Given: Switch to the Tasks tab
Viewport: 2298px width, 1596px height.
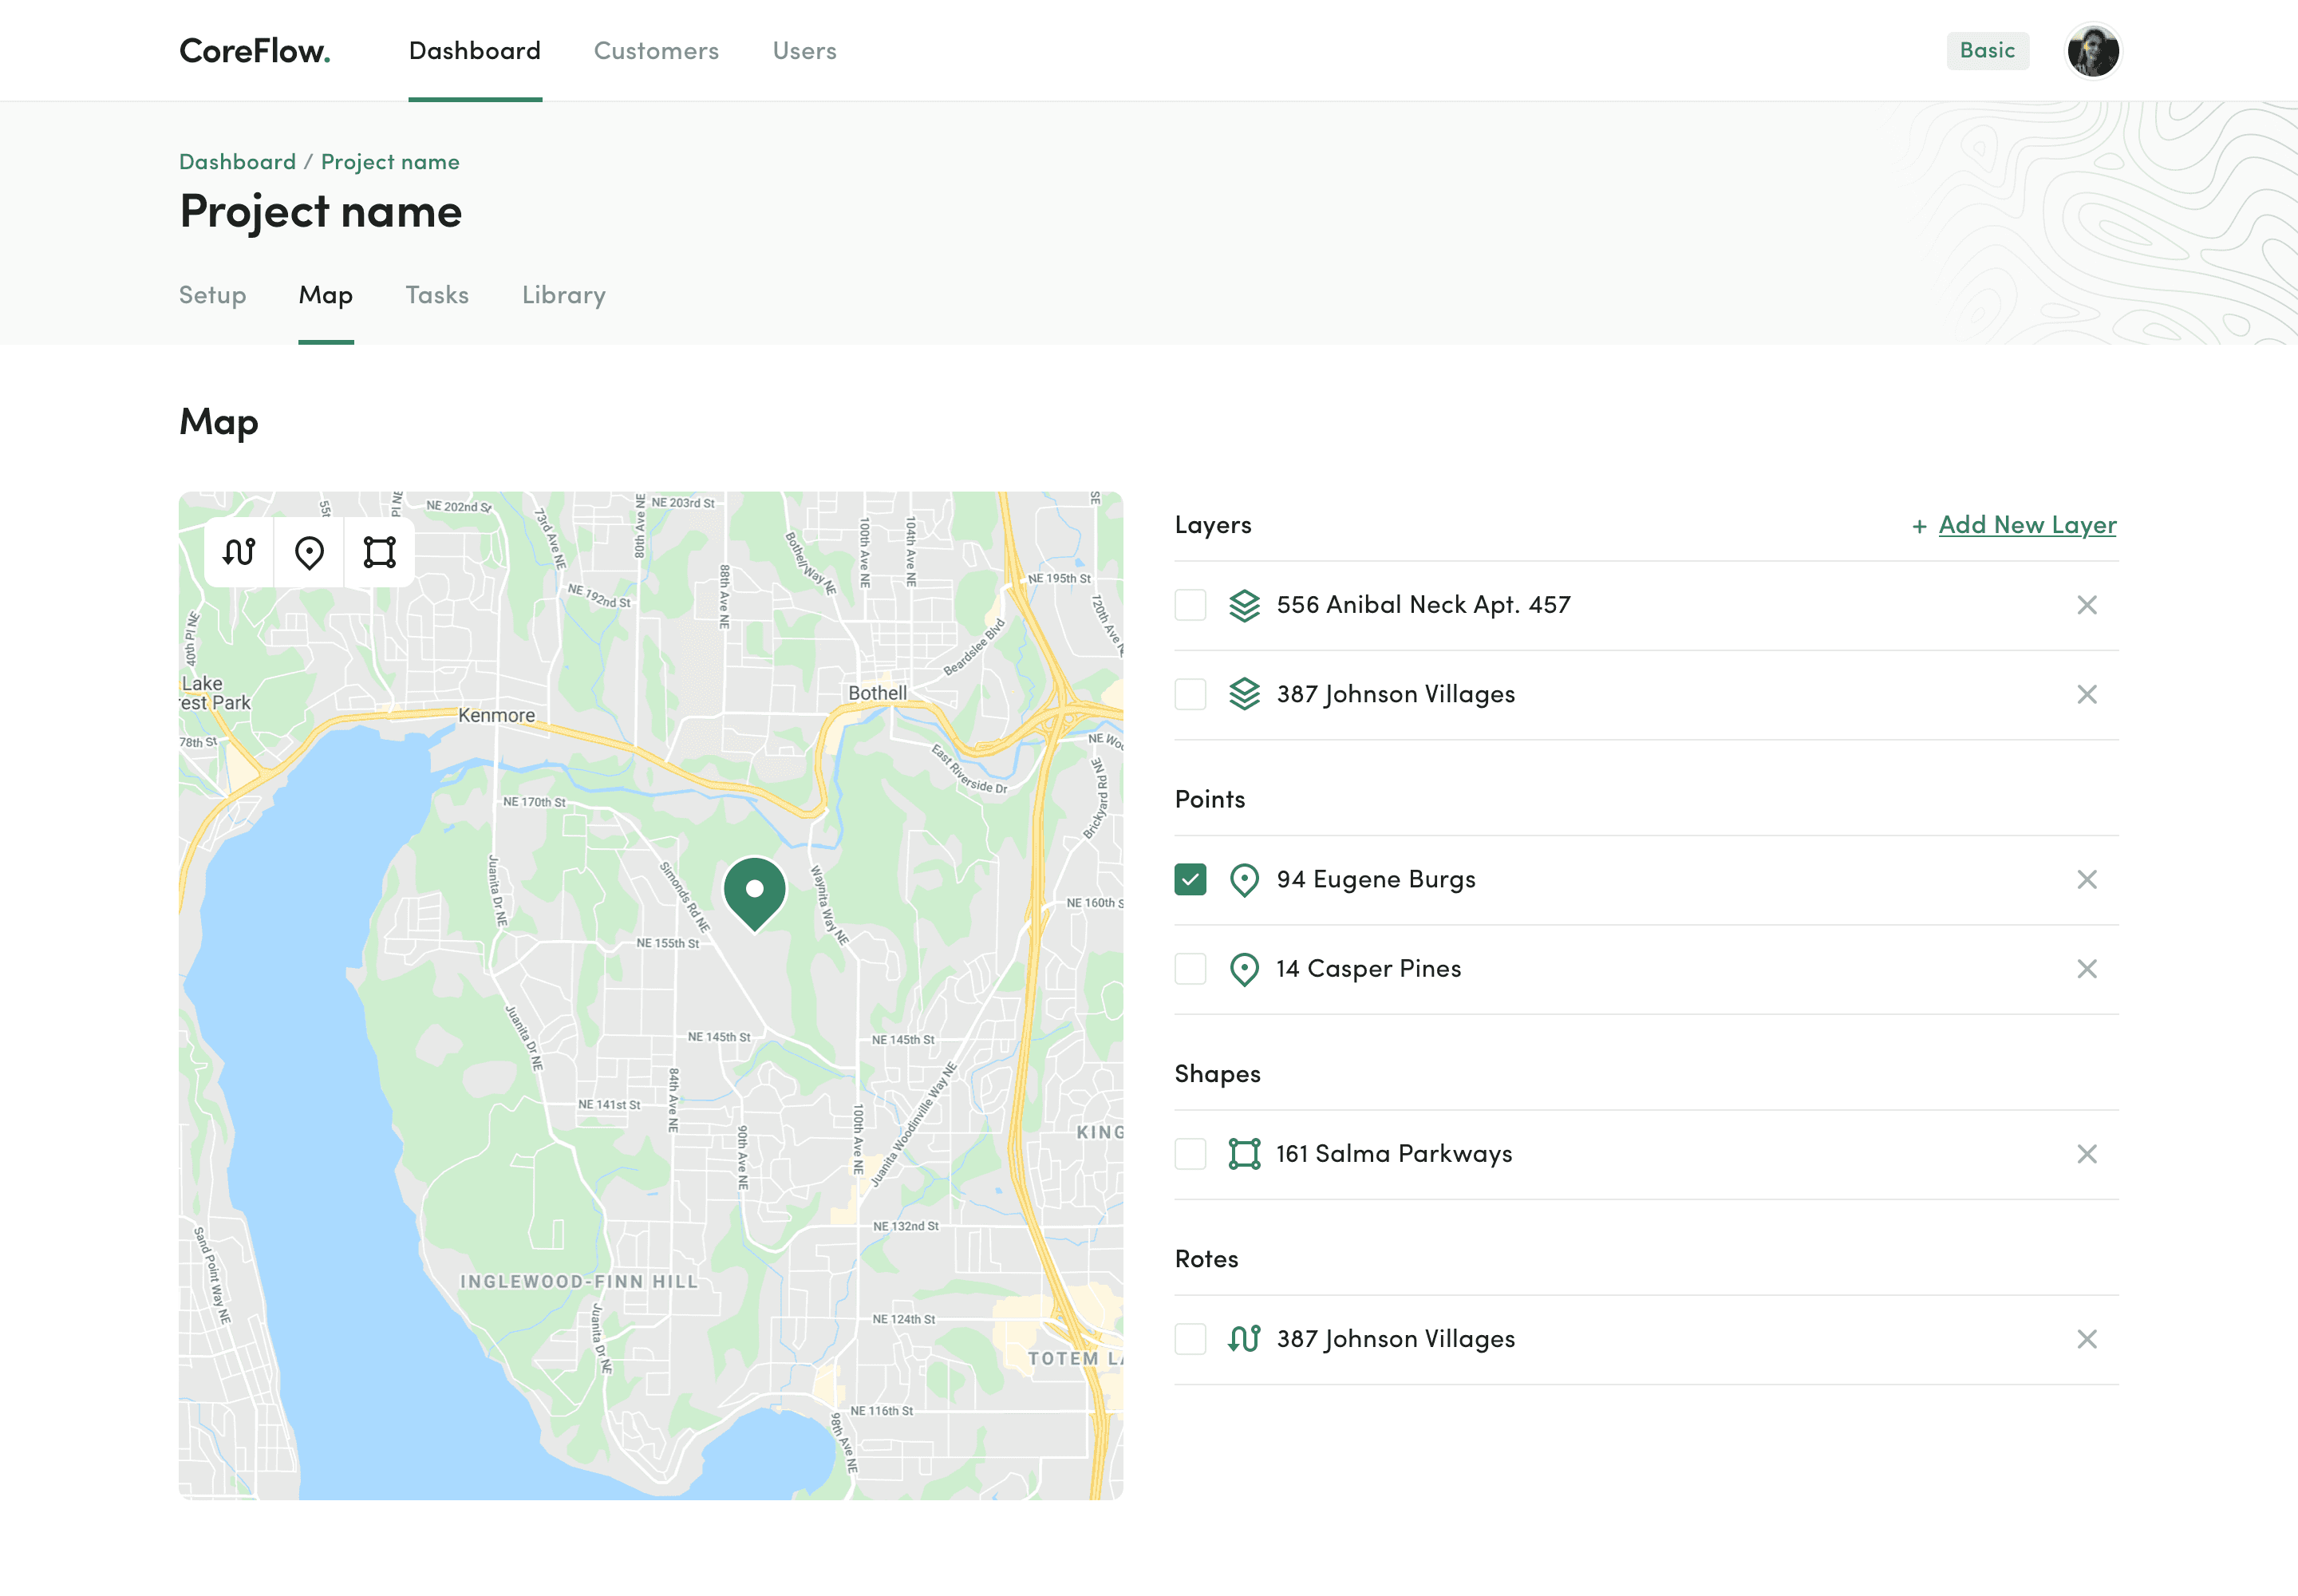Looking at the screenshot, I should [437, 295].
